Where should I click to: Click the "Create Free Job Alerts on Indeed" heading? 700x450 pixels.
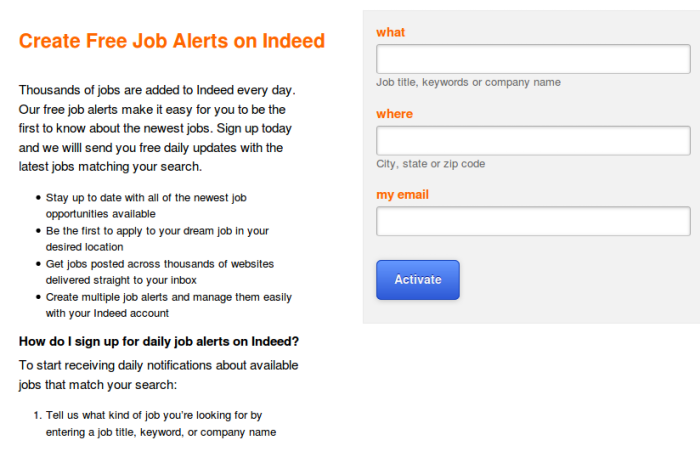172,41
